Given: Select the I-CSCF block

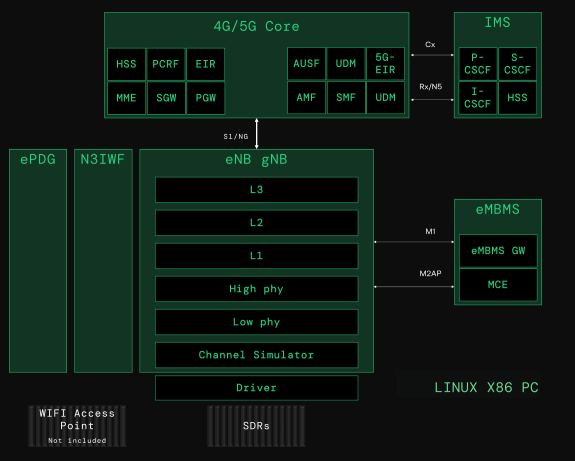Looking at the screenshot, I should click(477, 98).
